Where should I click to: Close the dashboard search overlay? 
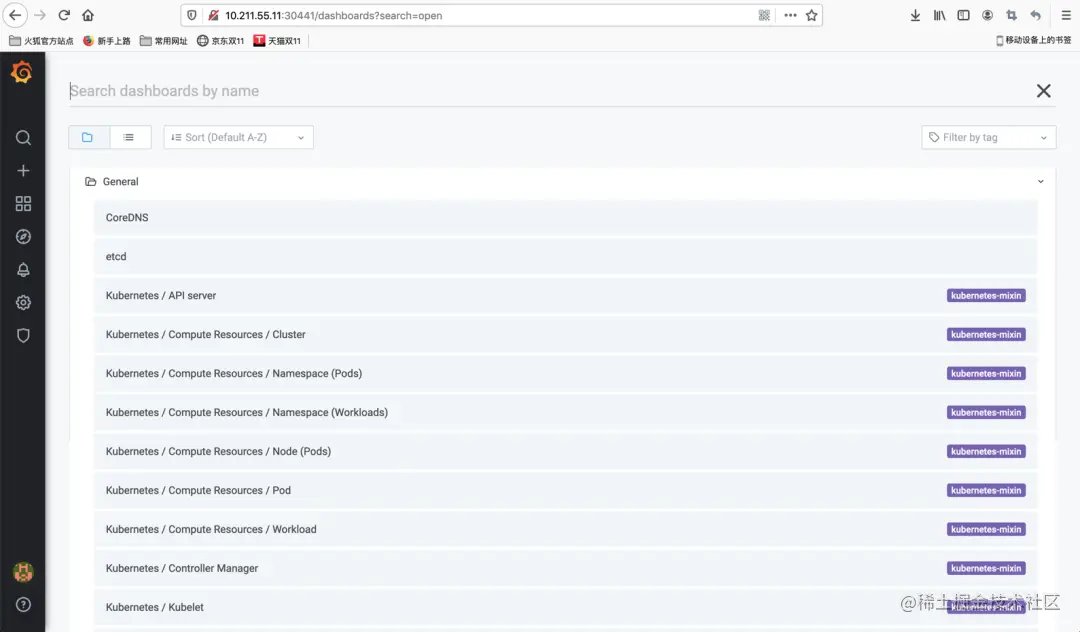[x=1043, y=91]
